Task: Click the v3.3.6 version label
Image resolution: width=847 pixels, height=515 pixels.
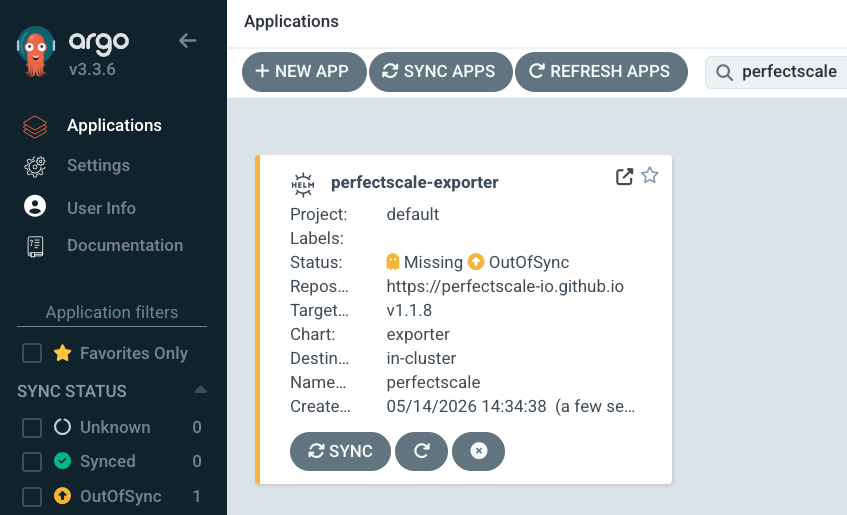Action: coord(92,69)
